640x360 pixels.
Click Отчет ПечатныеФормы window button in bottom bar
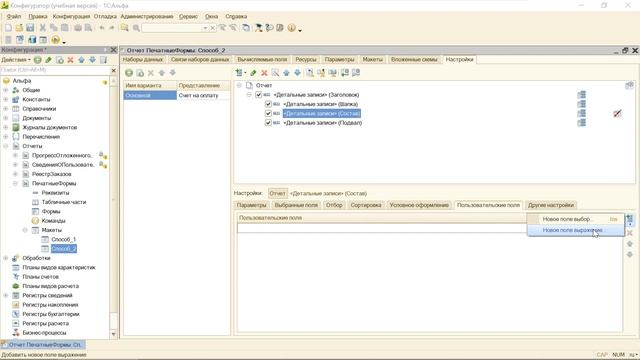pyautogui.click(x=43, y=345)
